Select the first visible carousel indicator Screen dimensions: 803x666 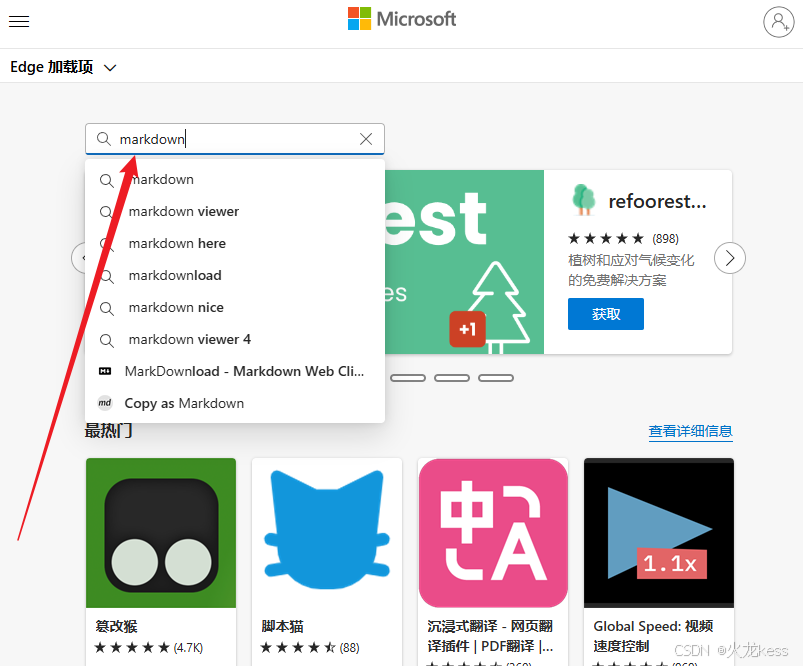[408, 378]
